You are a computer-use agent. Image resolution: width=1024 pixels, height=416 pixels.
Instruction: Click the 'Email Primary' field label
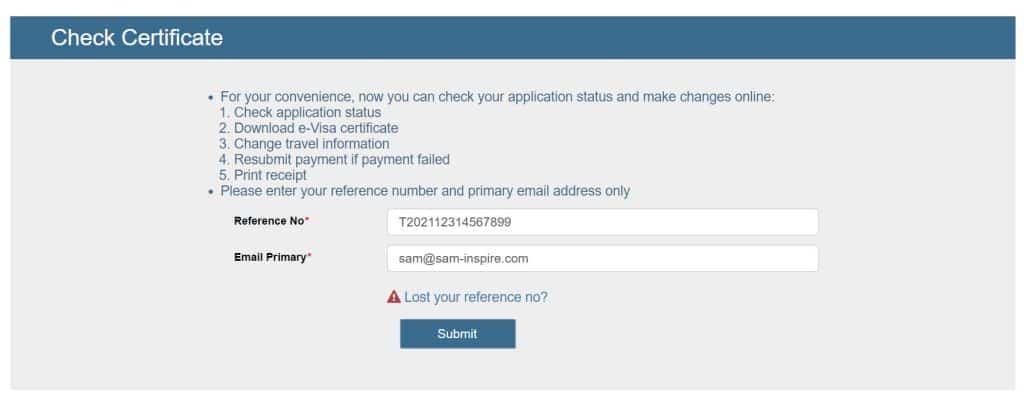pyautogui.click(x=270, y=257)
